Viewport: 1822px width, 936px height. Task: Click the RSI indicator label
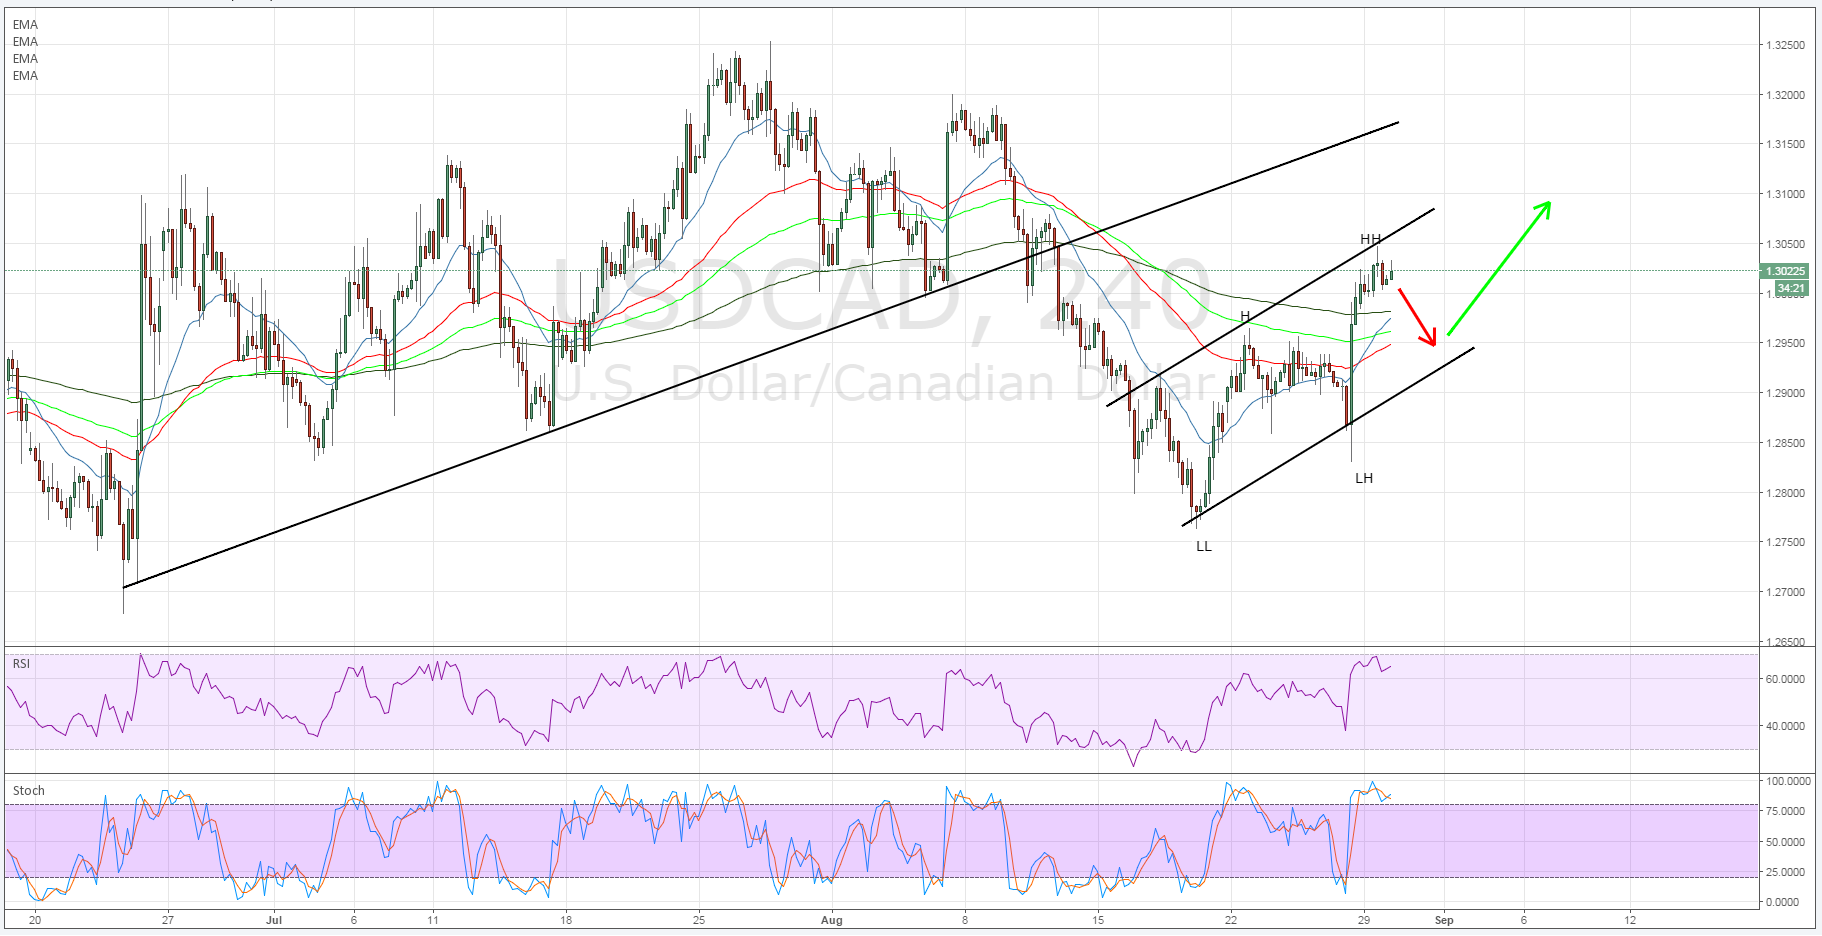click(x=21, y=664)
